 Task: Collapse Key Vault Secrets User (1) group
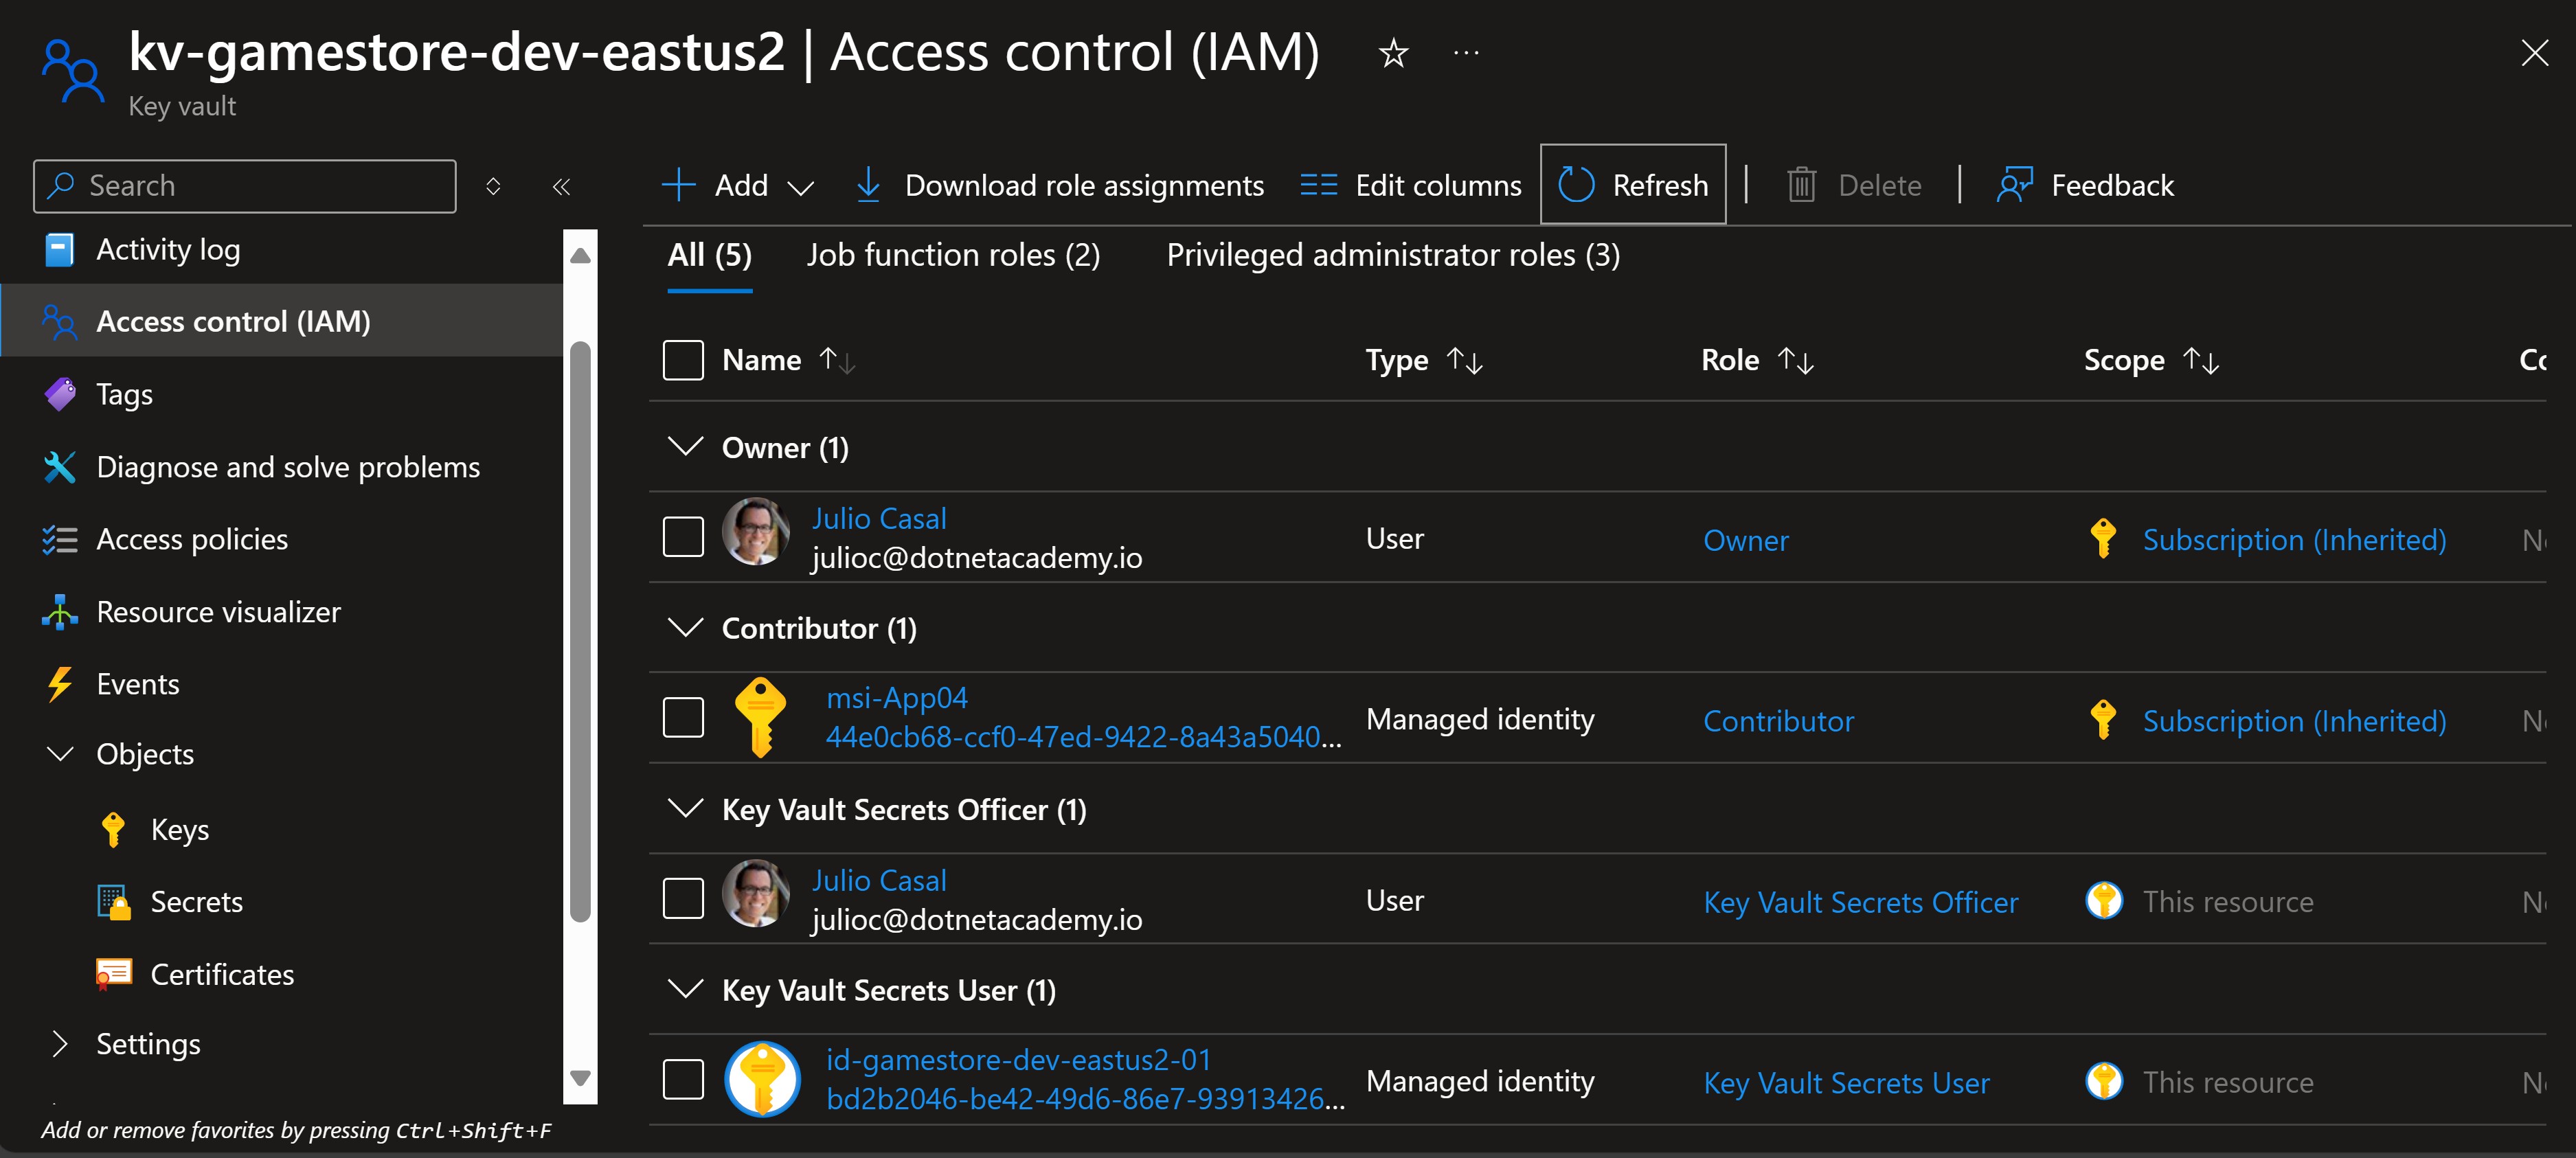[x=685, y=989]
